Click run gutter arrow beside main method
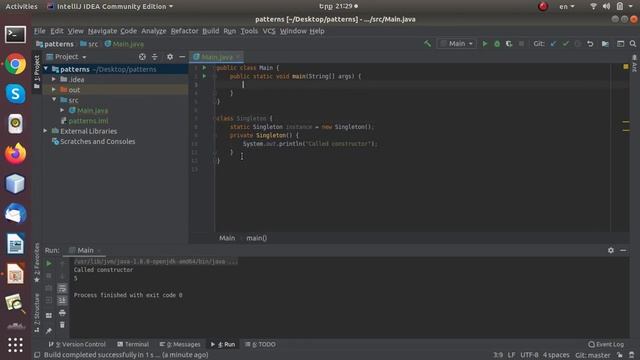The height and width of the screenshot is (360, 640). 204,76
